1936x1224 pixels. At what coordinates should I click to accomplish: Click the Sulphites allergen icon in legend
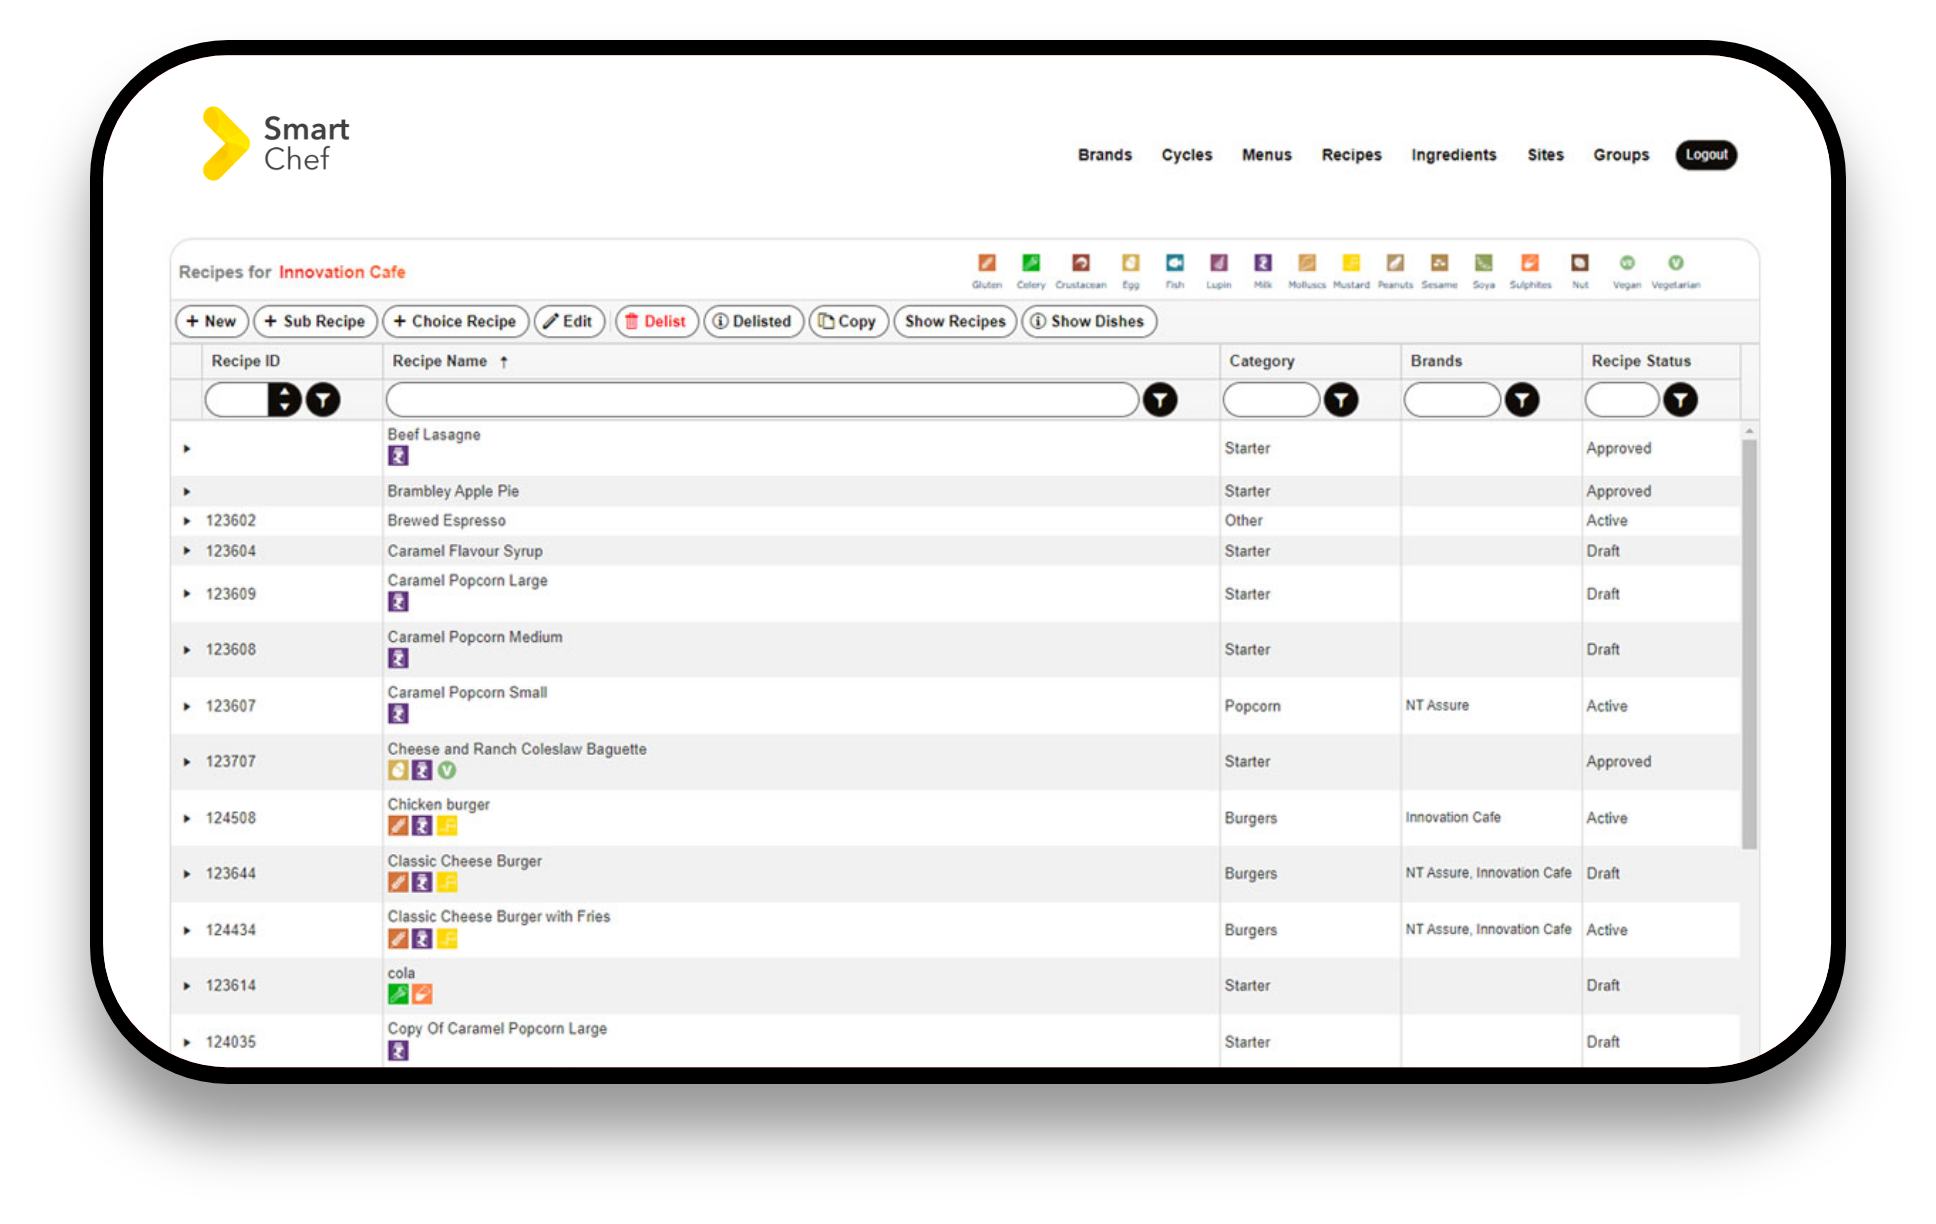pos(1529,263)
